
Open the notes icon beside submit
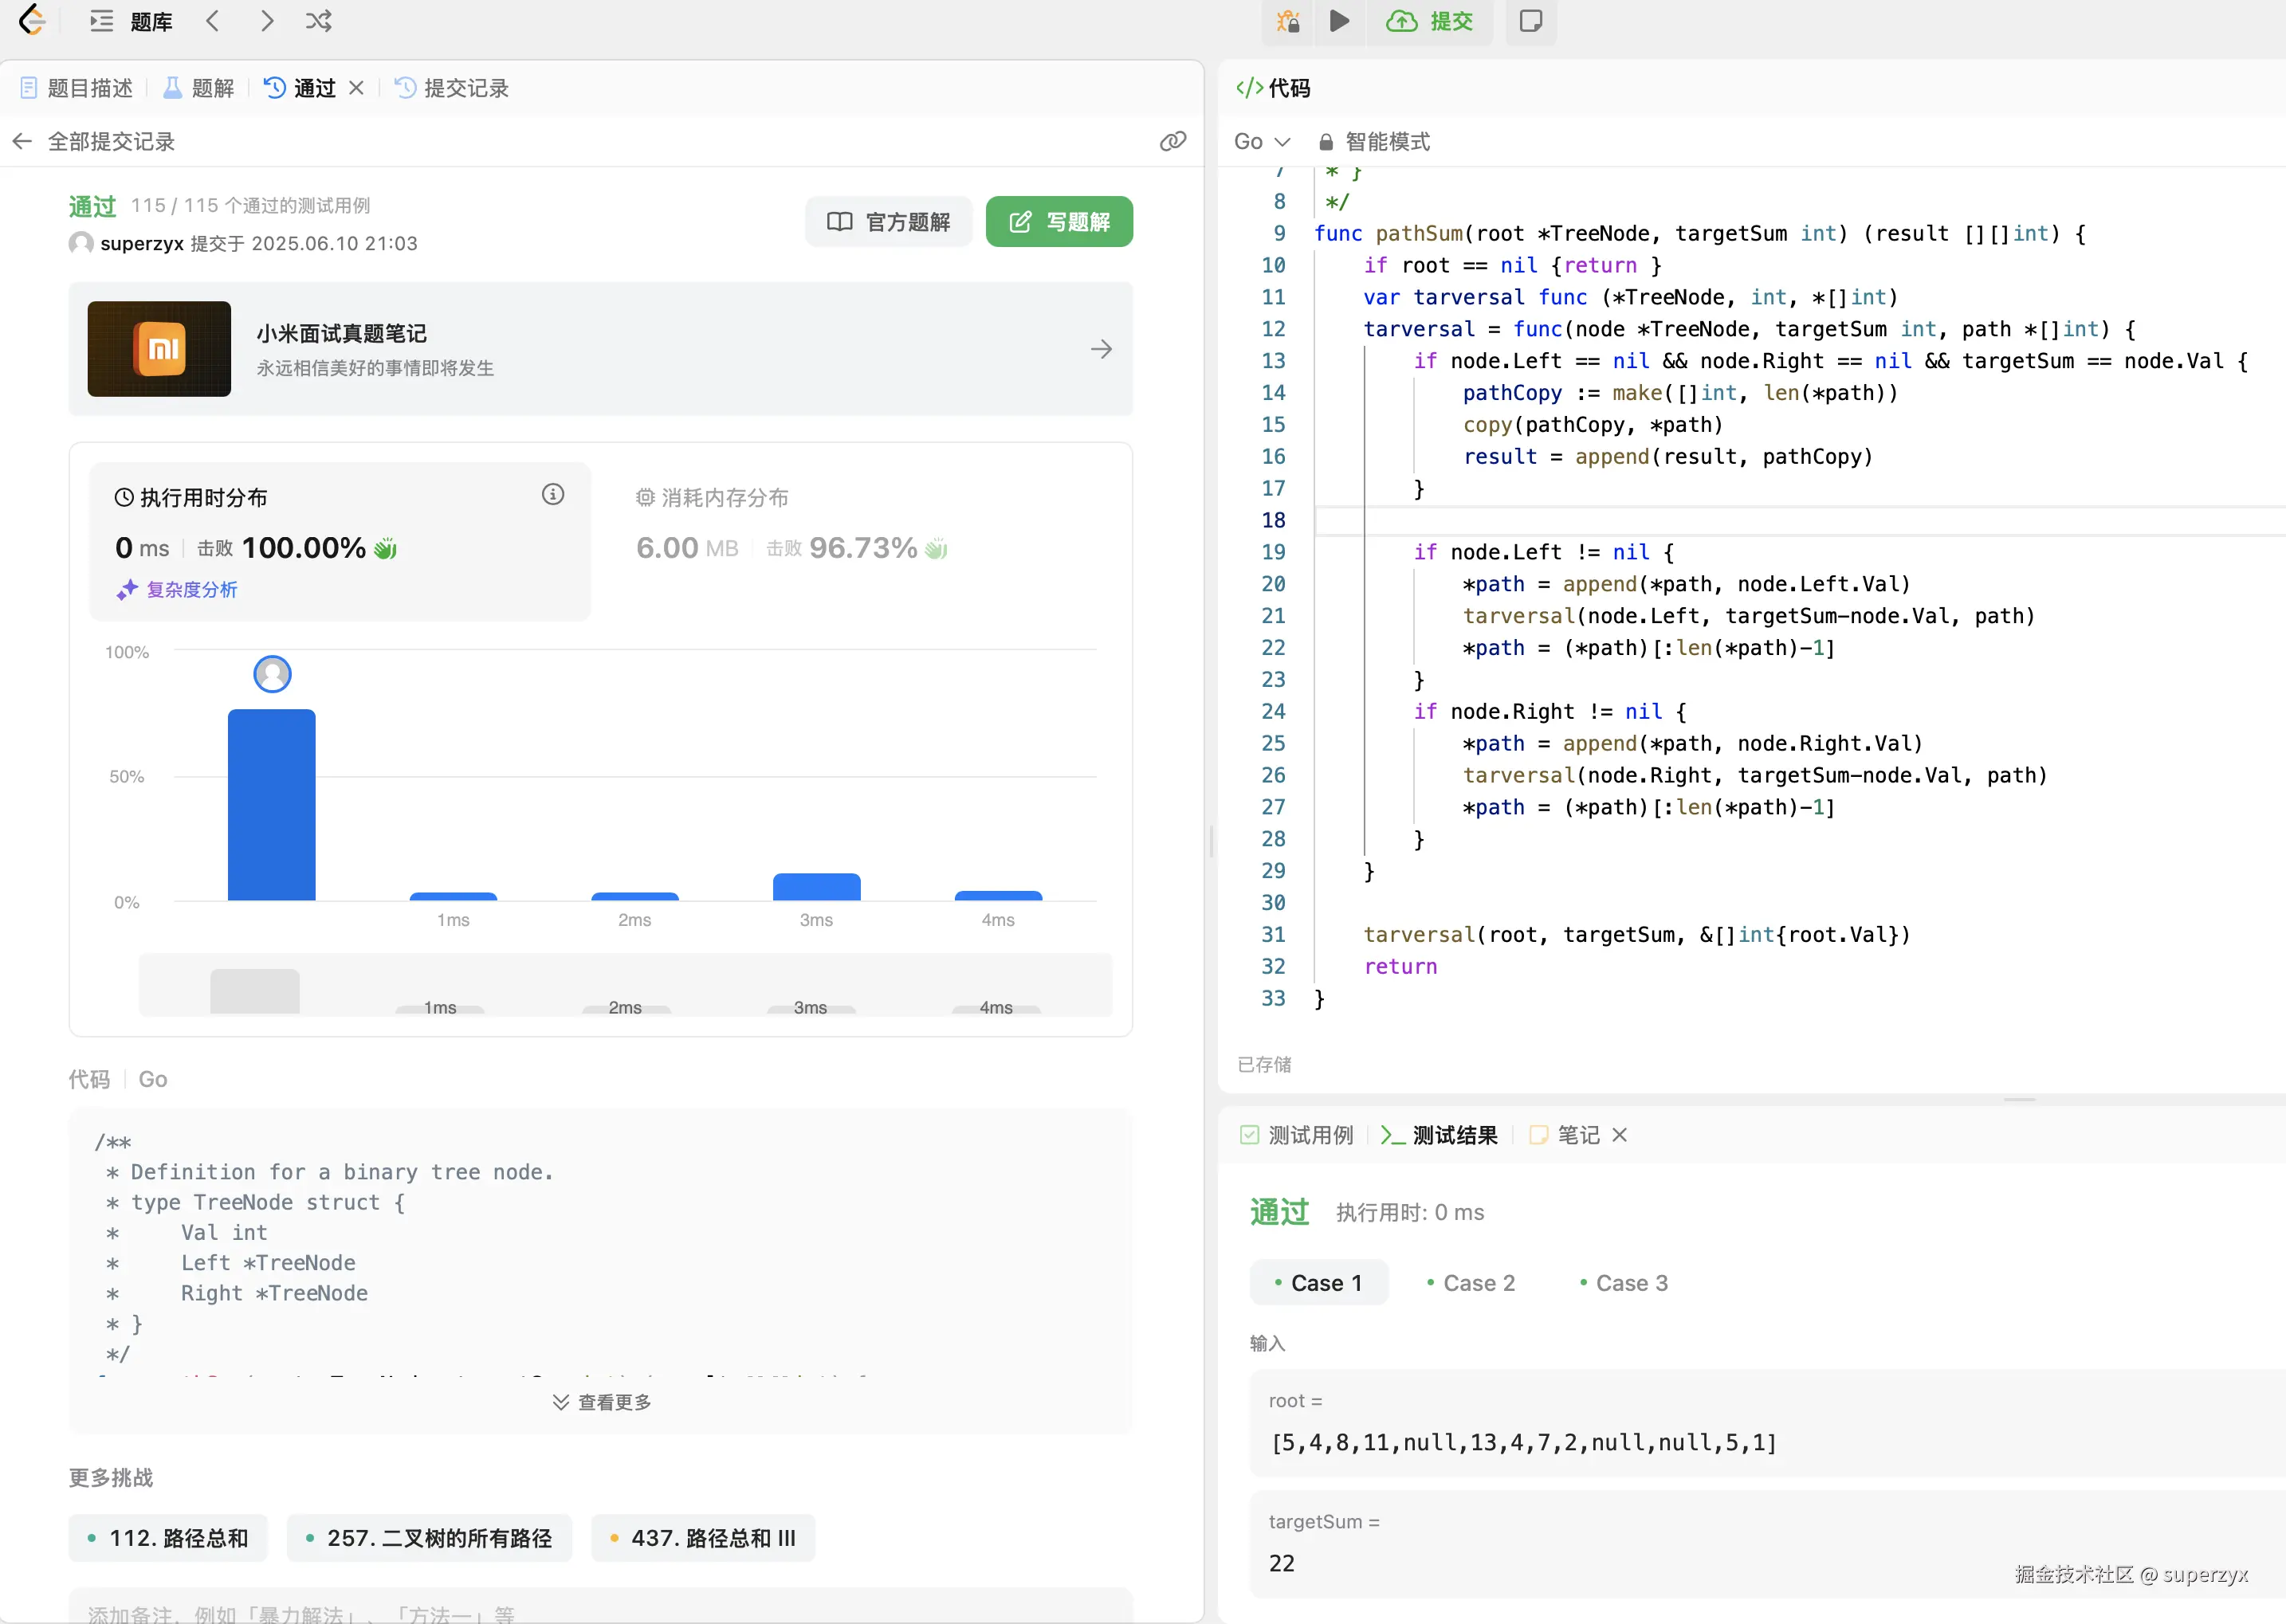(x=1530, y=21)
